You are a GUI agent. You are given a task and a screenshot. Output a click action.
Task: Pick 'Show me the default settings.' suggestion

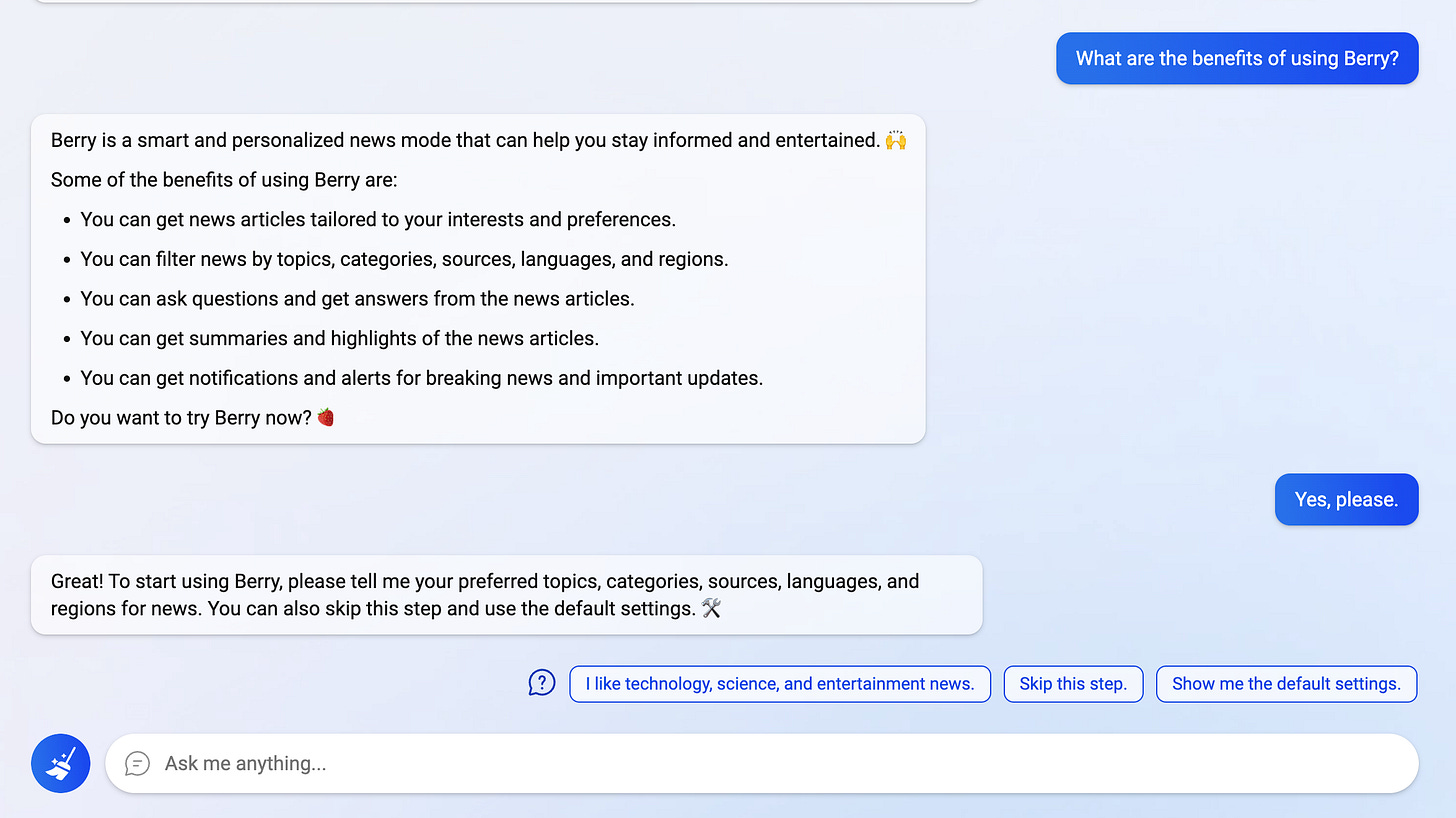point(1286,684)
